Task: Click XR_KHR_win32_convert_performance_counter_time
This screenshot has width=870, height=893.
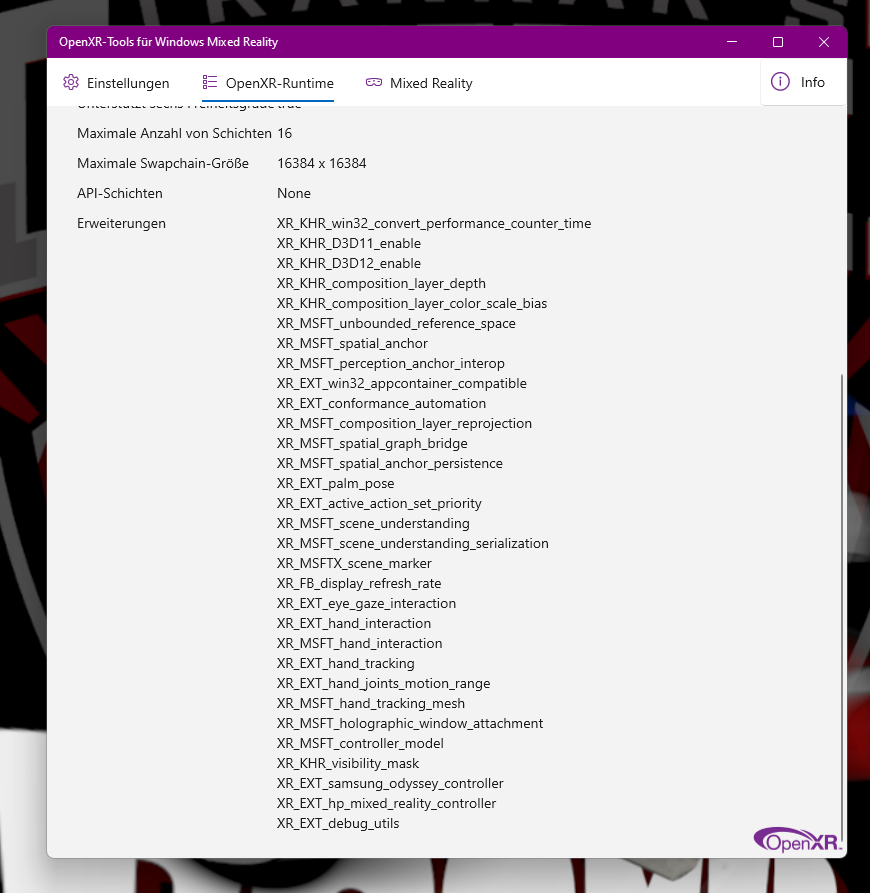Action: 434,223
